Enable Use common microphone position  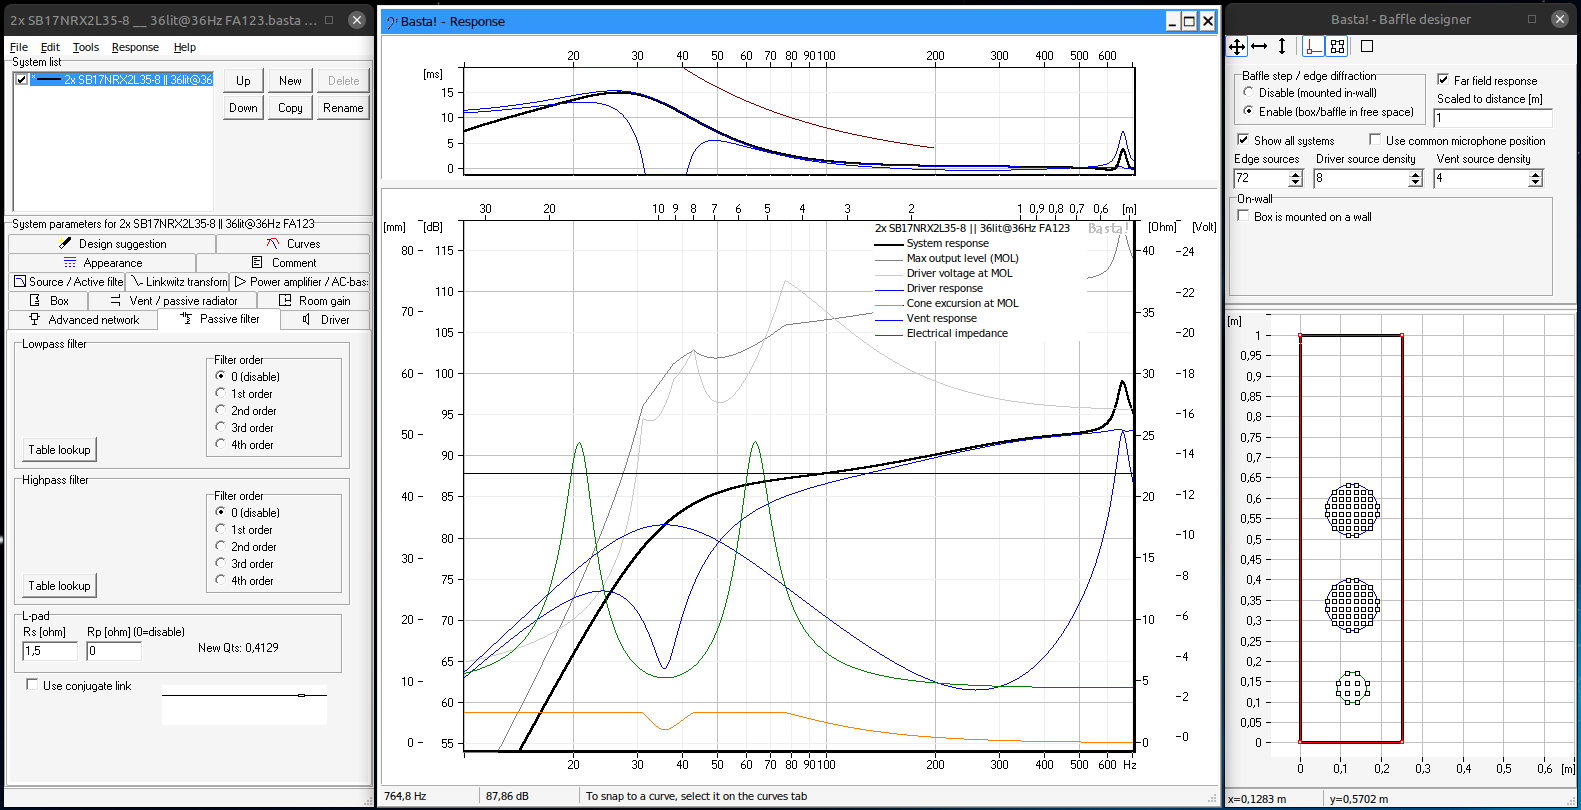coord(1375,140)
